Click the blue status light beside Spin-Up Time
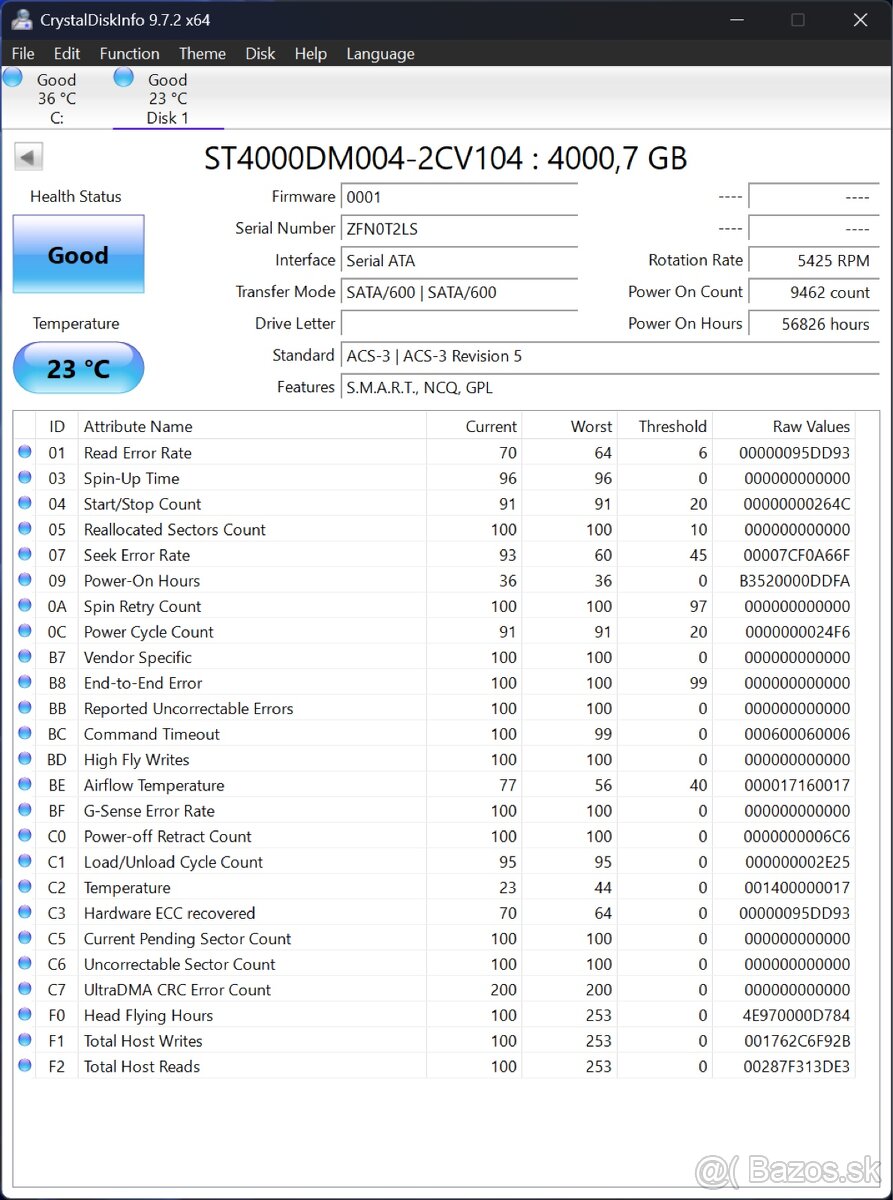 [24, 478]
